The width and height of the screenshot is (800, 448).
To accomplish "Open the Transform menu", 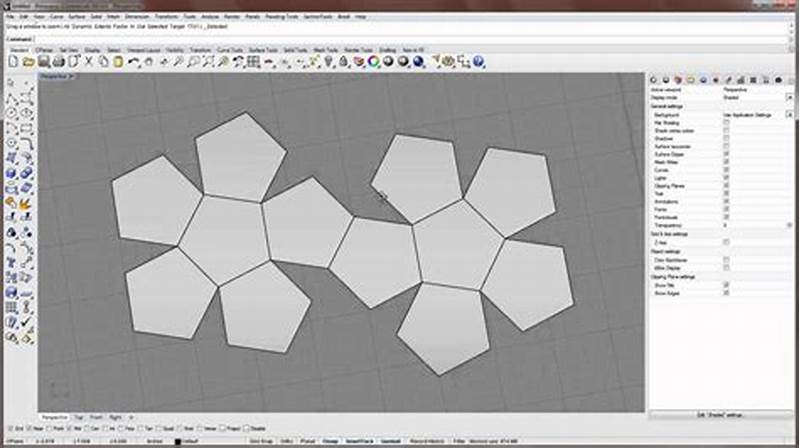I will tap(166, 17).
